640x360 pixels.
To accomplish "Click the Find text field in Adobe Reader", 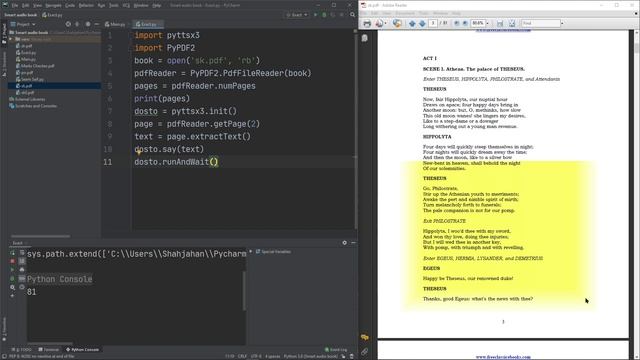I will click(541, 23).
